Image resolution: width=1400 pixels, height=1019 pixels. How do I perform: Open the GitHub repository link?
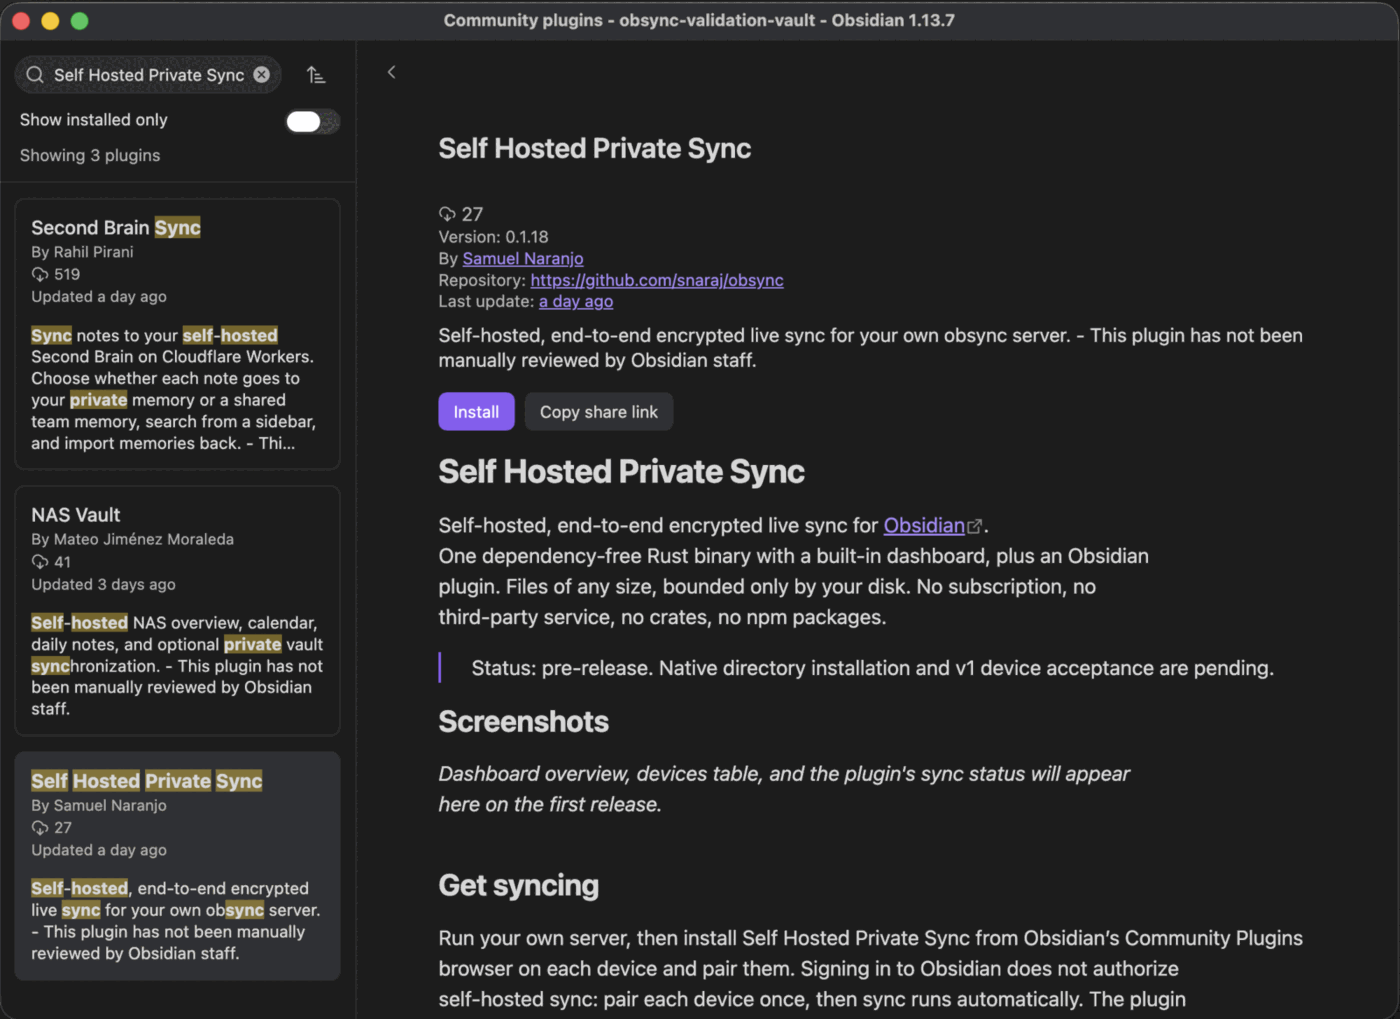pos(657,280)
